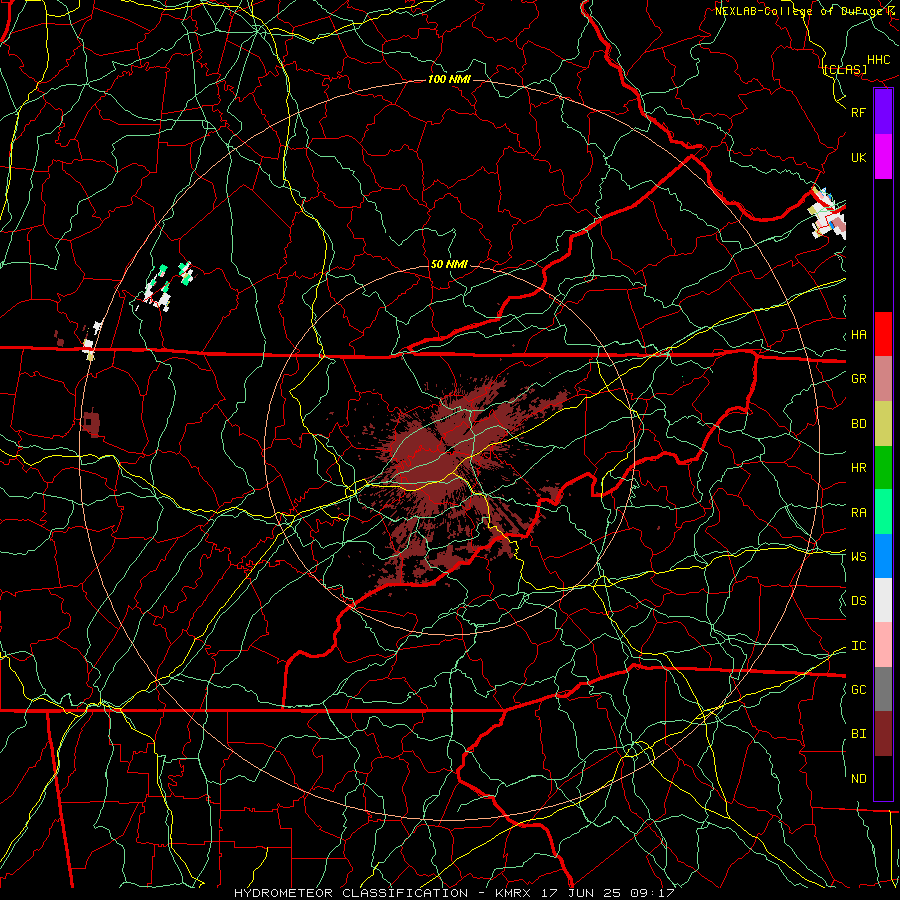
Task: Click the "GR" legend label
Action: (858, 379)
